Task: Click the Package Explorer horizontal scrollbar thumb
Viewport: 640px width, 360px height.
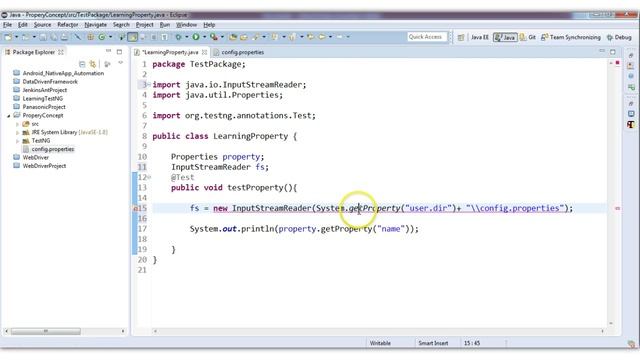Action: pos(45,331)
